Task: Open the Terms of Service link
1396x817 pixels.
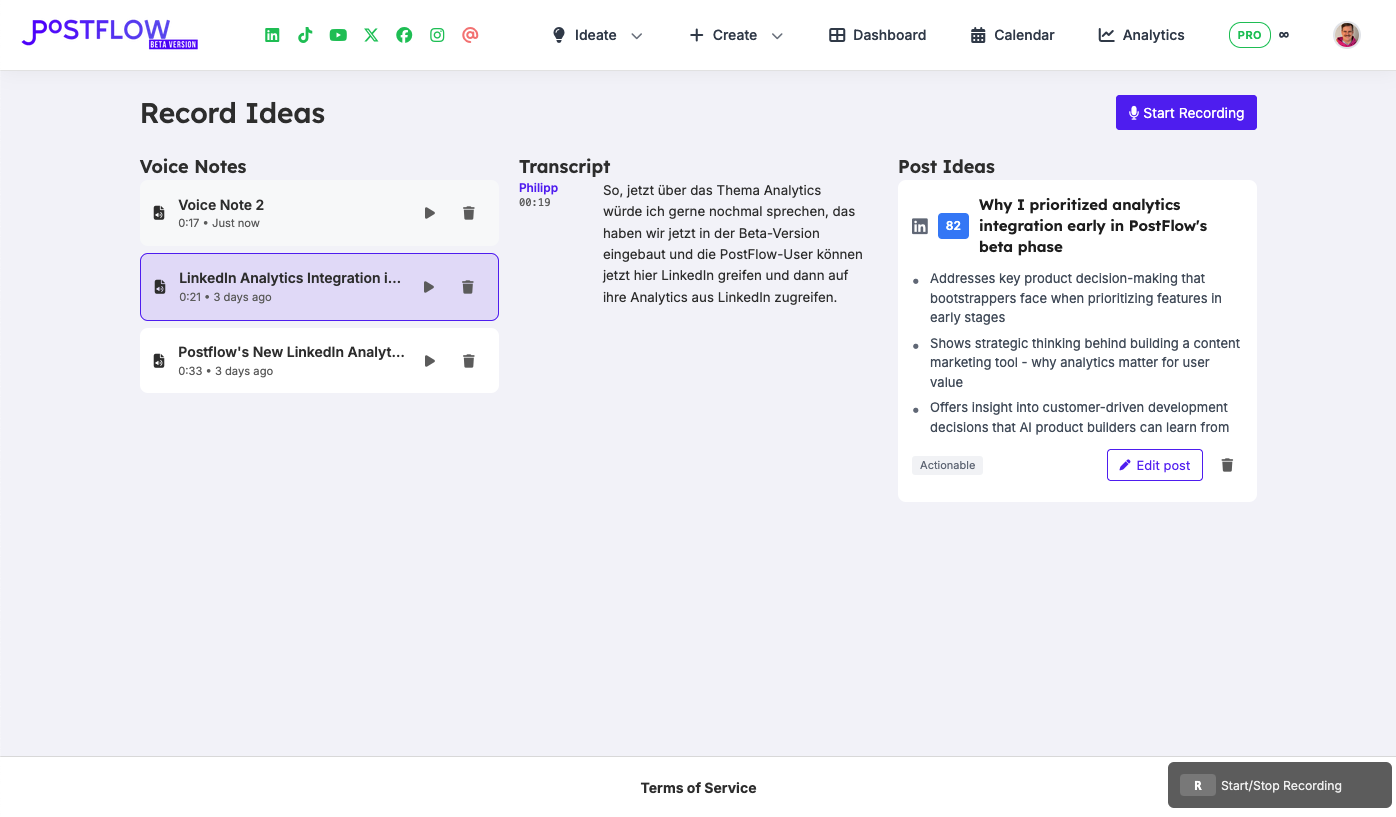Action: pyautogui.click(x=698, y=787)
